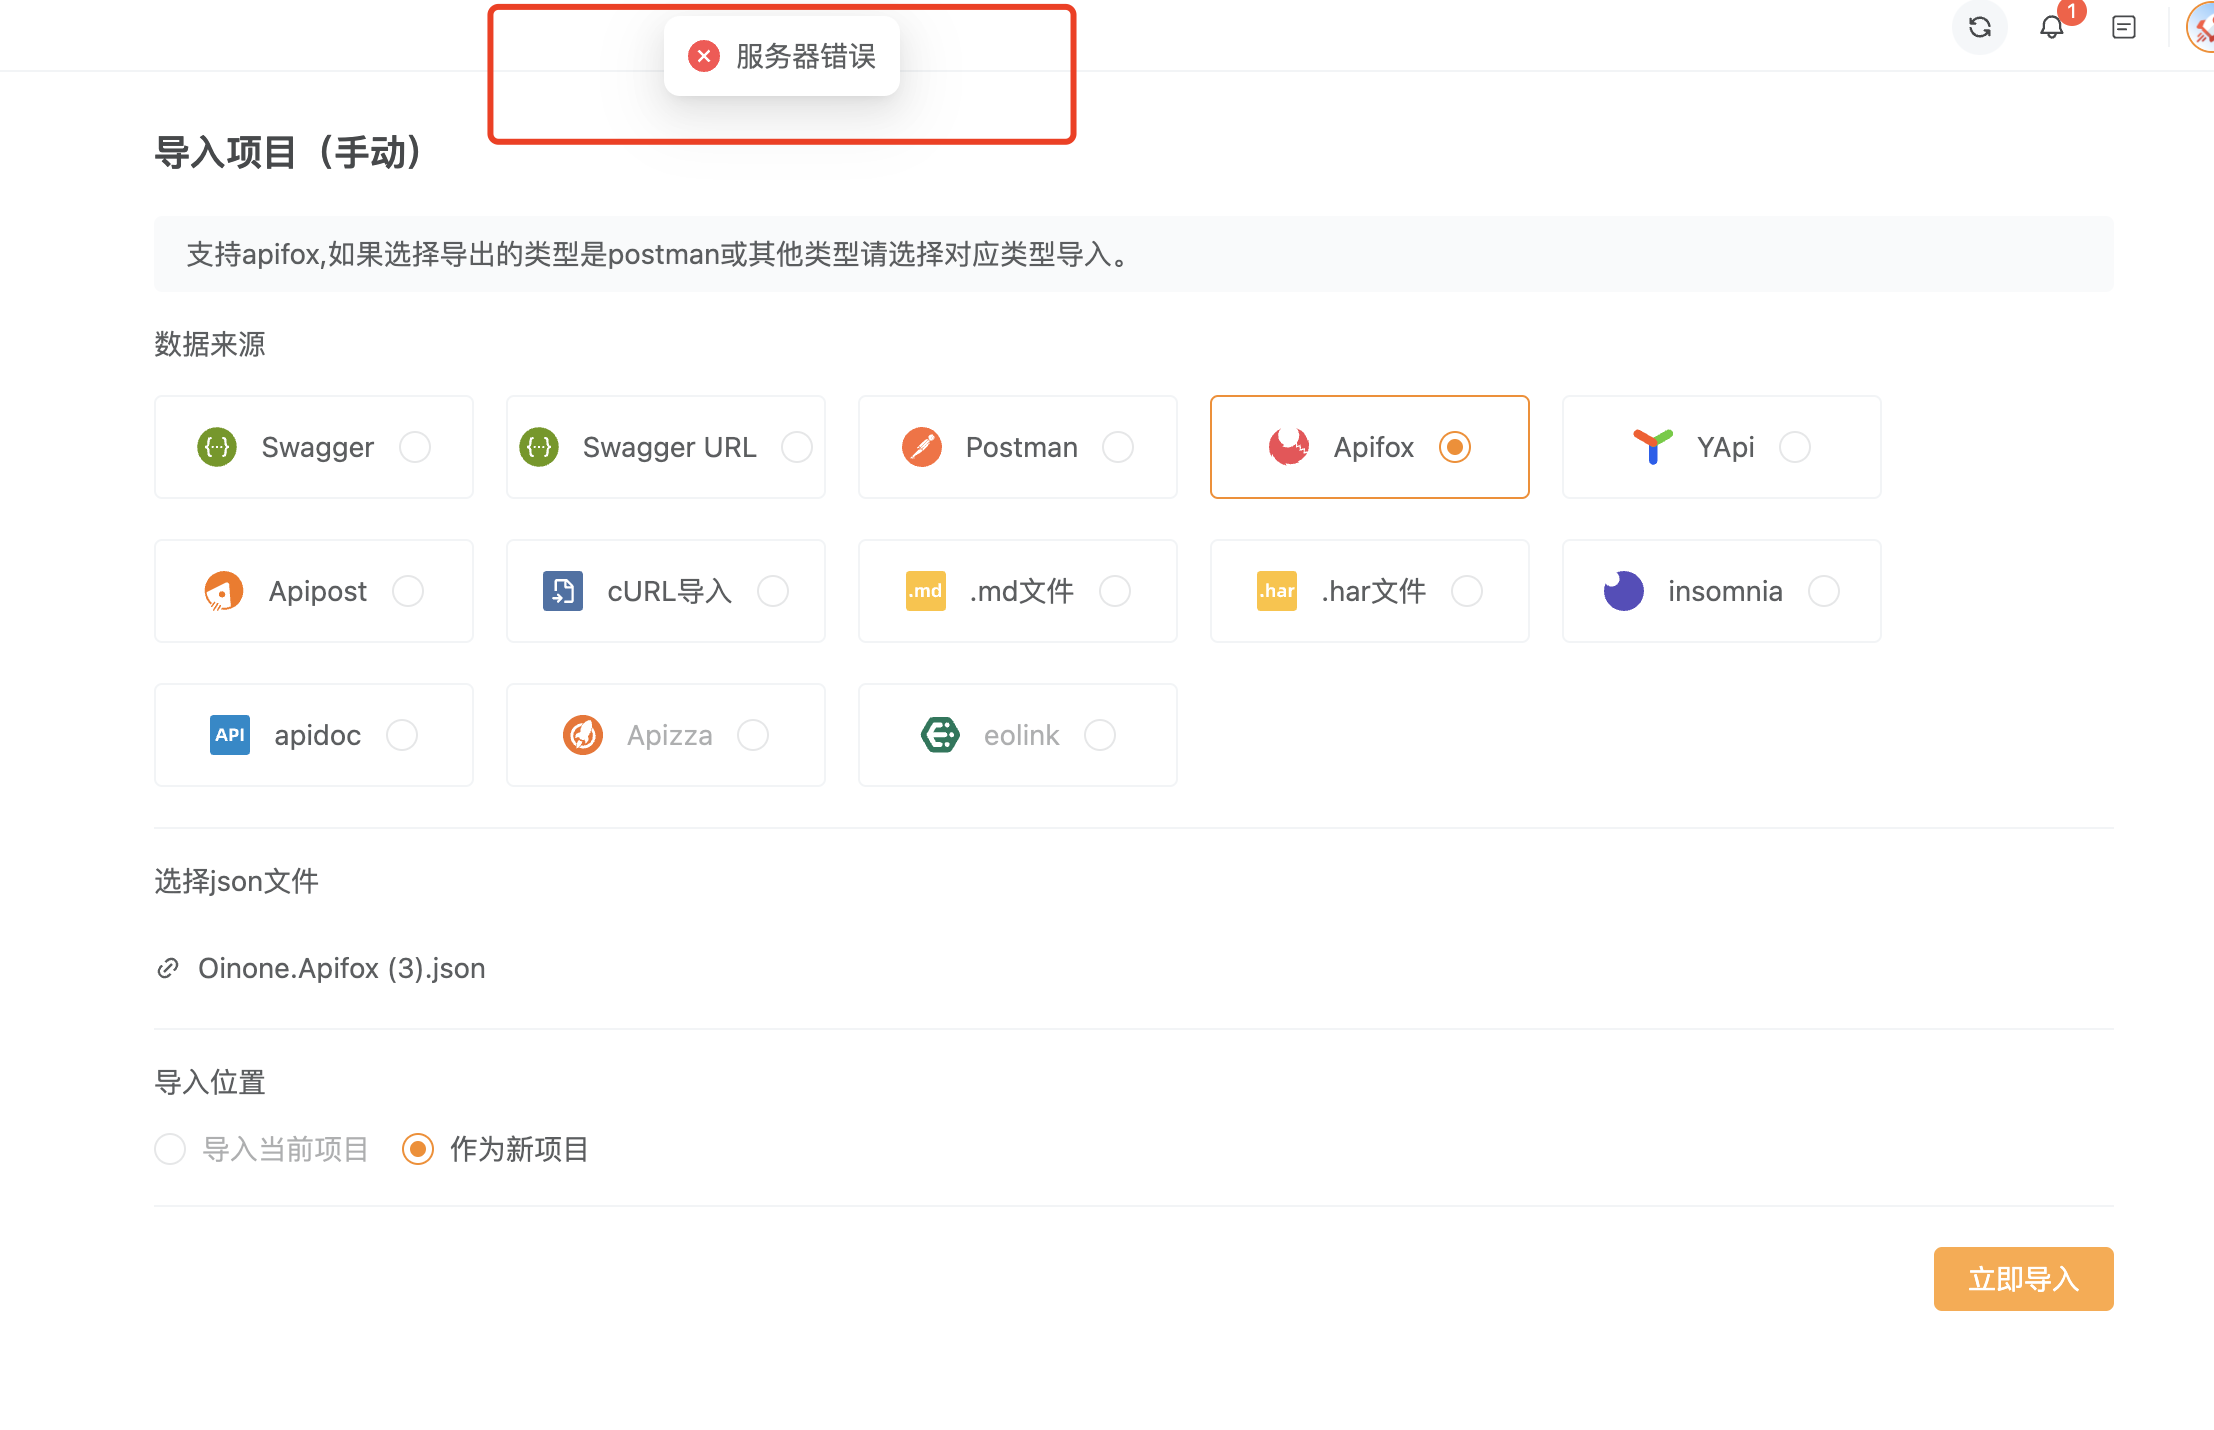This screenshot has height=1430, width=2214.
Task: Select the apidoc radio button
Action: click(402, 735)
